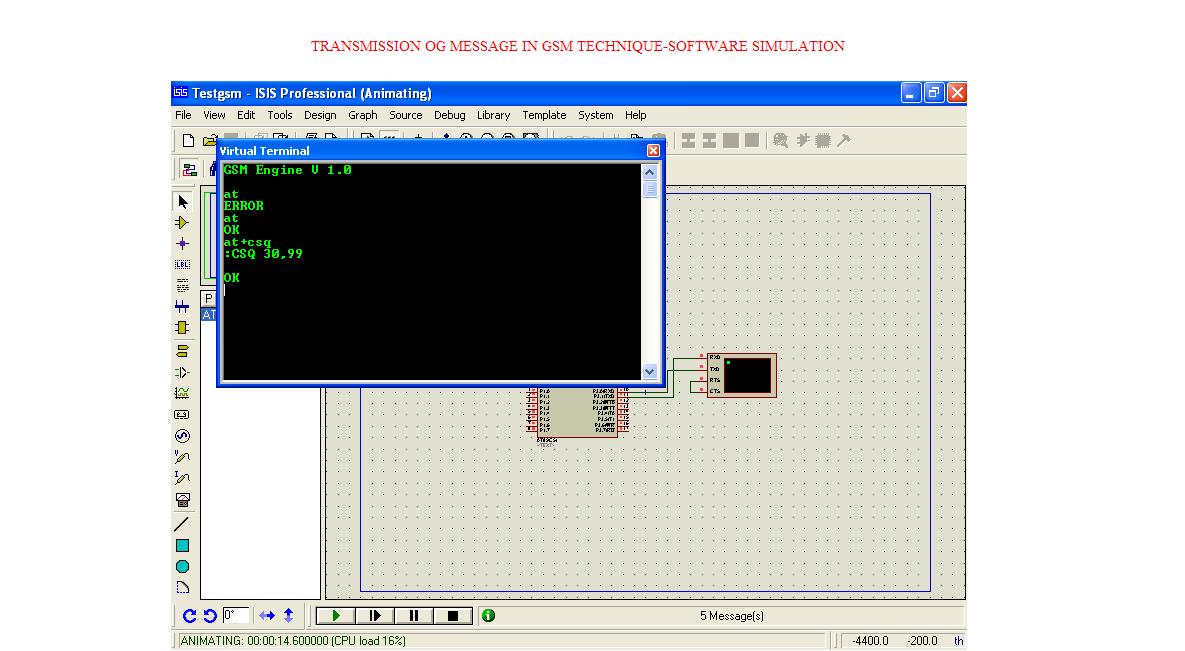The image size is (1185, 651).
Task: Open the Tools menu
Action: tap(280, 115)
